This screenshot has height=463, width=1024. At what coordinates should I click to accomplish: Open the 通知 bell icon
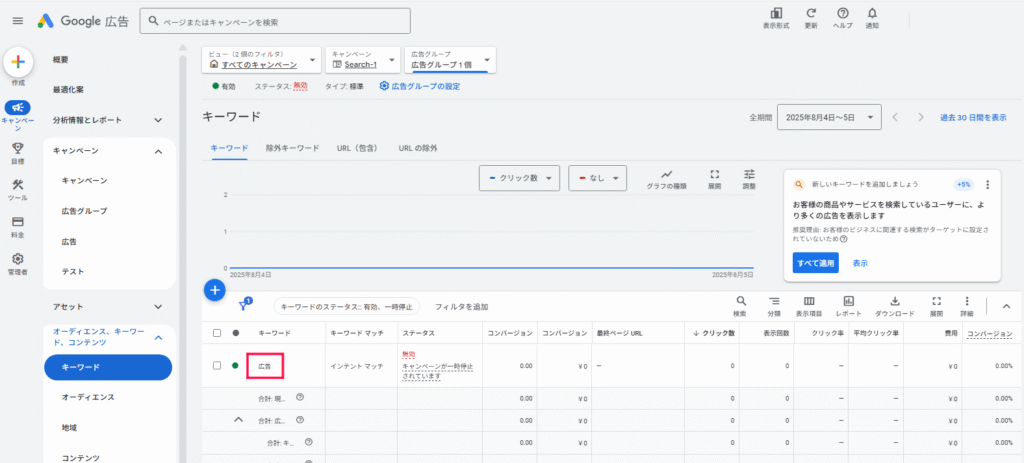point(872,13)
